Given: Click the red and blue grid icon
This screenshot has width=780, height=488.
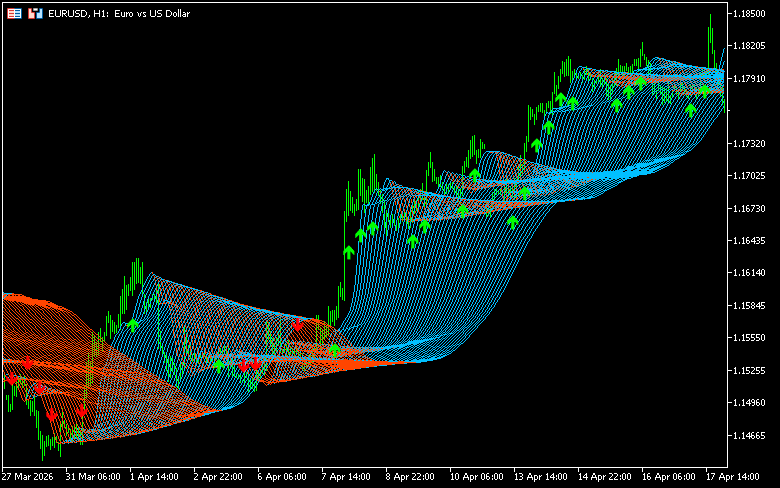Looking at the screenshot, I should click(14, 14).
